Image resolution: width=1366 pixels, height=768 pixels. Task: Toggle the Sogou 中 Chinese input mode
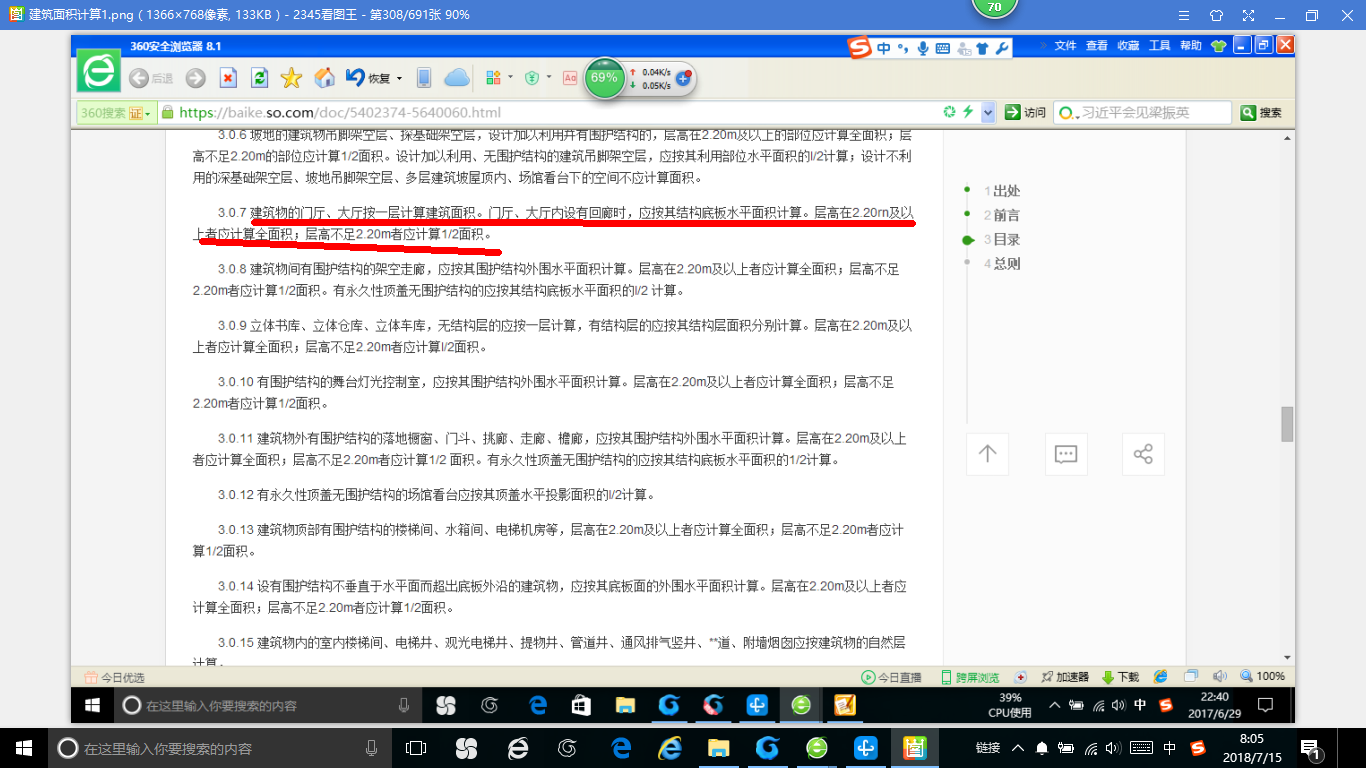point(884,48)
